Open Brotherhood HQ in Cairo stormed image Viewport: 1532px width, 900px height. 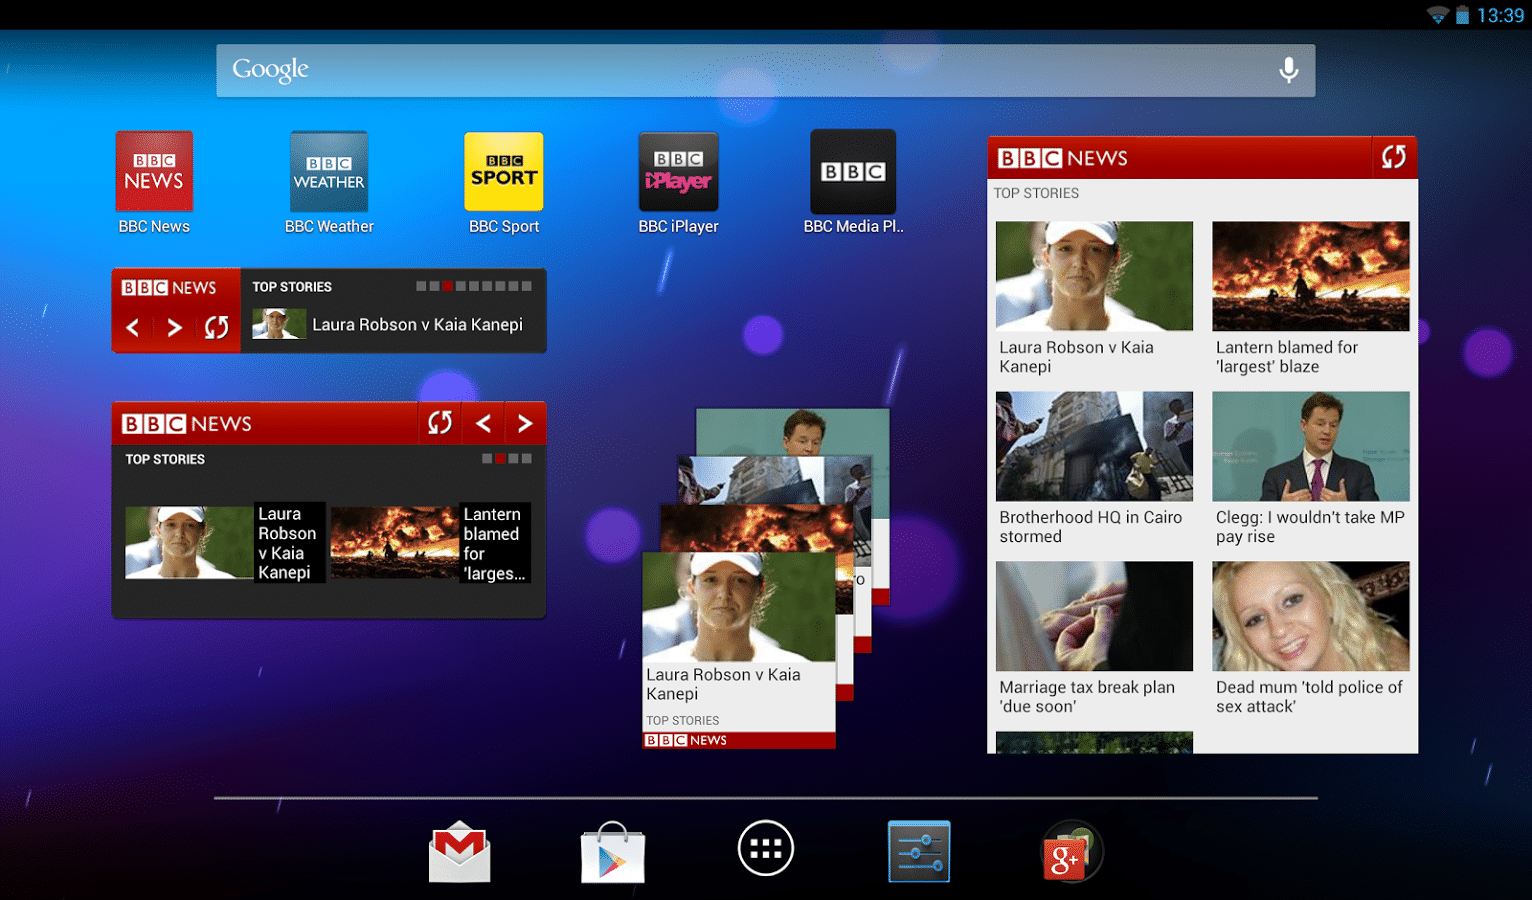point(1094,446)
